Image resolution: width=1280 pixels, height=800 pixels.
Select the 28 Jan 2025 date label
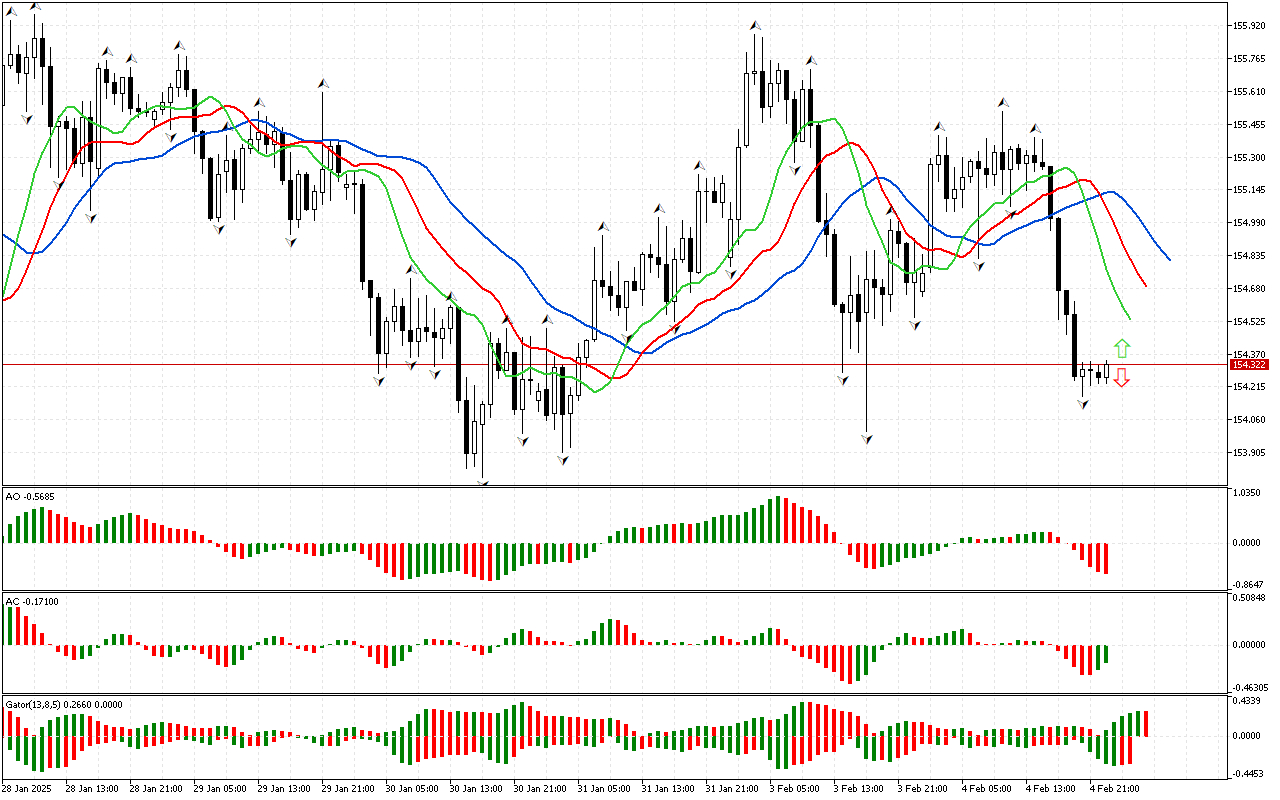coord(28,789)
